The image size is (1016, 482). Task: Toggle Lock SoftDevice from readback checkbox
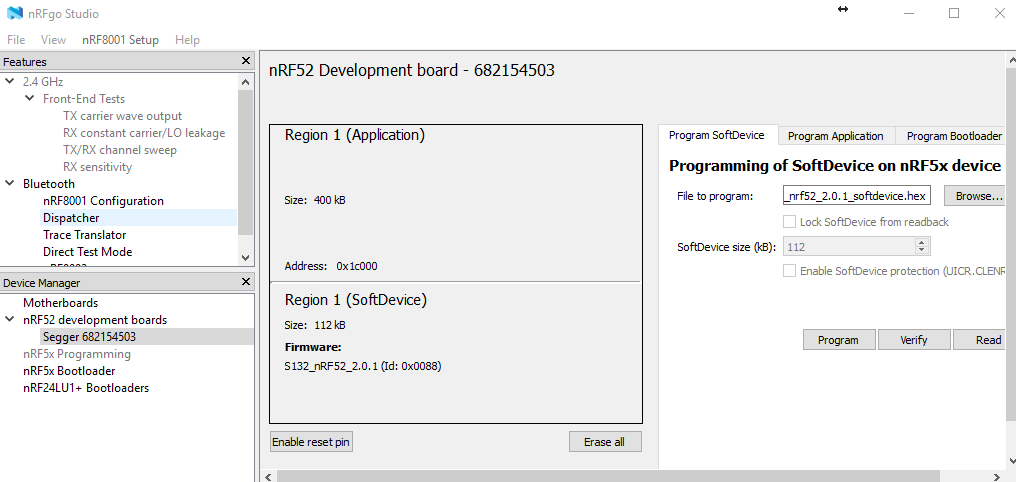[x=789, y=222]
